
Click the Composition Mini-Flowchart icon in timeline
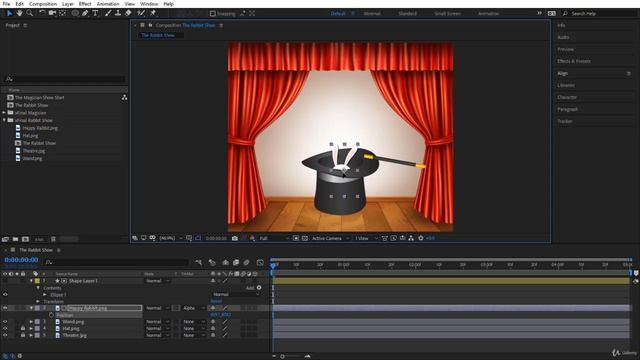pyautogui.click(x=199, y=262)
